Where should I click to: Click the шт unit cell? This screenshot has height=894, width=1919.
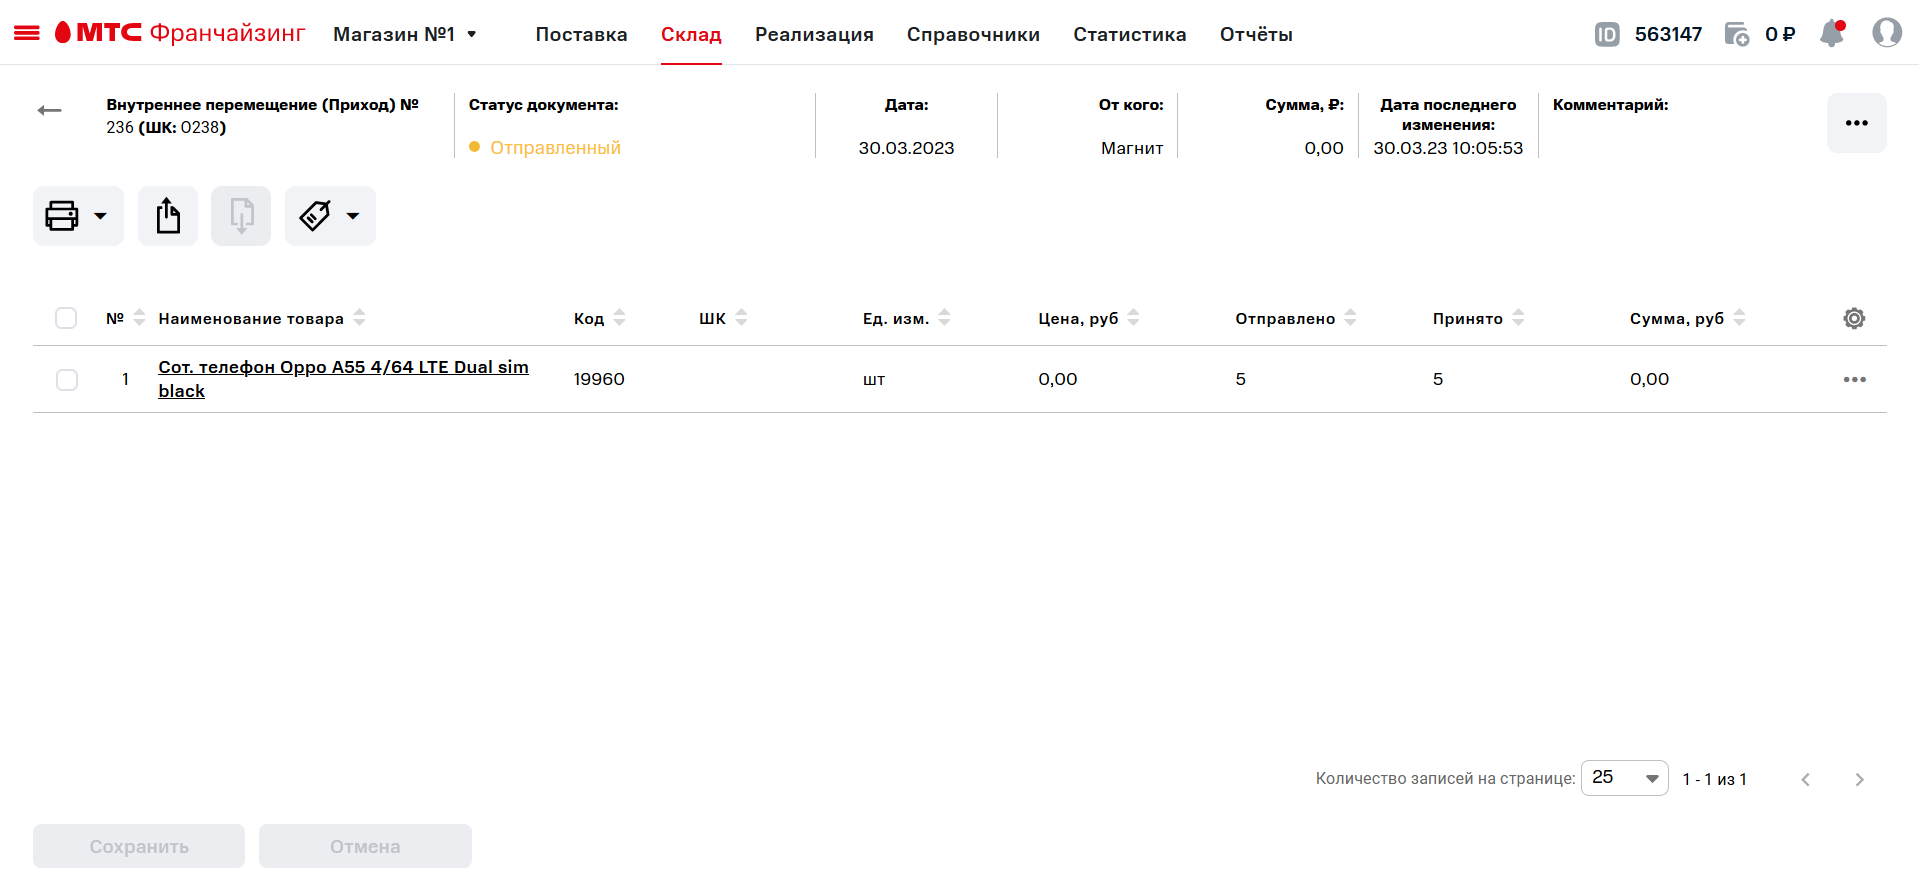click(x=874, y=380)
